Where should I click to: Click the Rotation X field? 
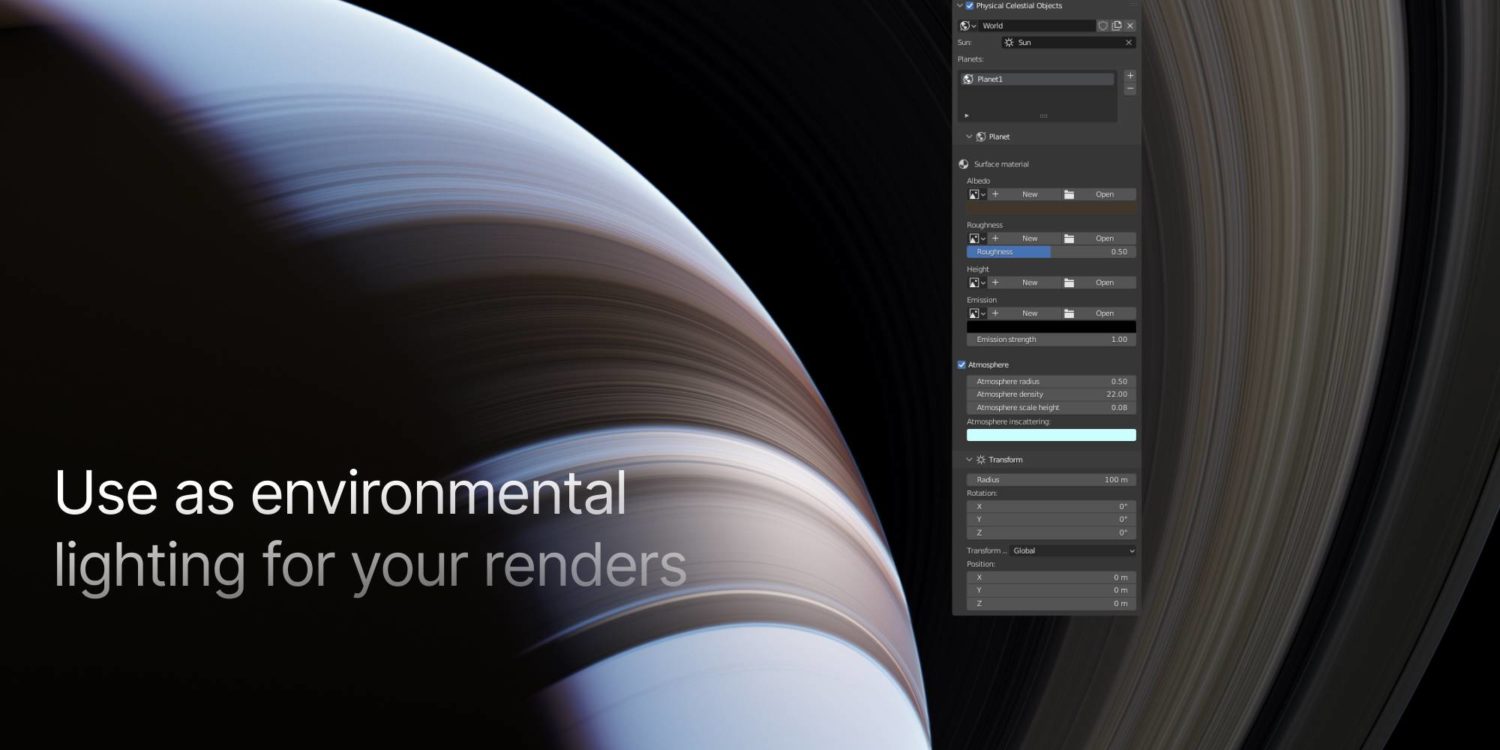click(x=1051, y=506)
